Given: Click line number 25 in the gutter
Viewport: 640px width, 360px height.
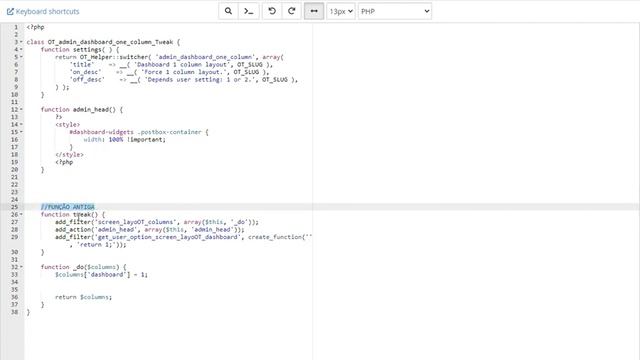Looking at the screenshot, I should [14, 207].
